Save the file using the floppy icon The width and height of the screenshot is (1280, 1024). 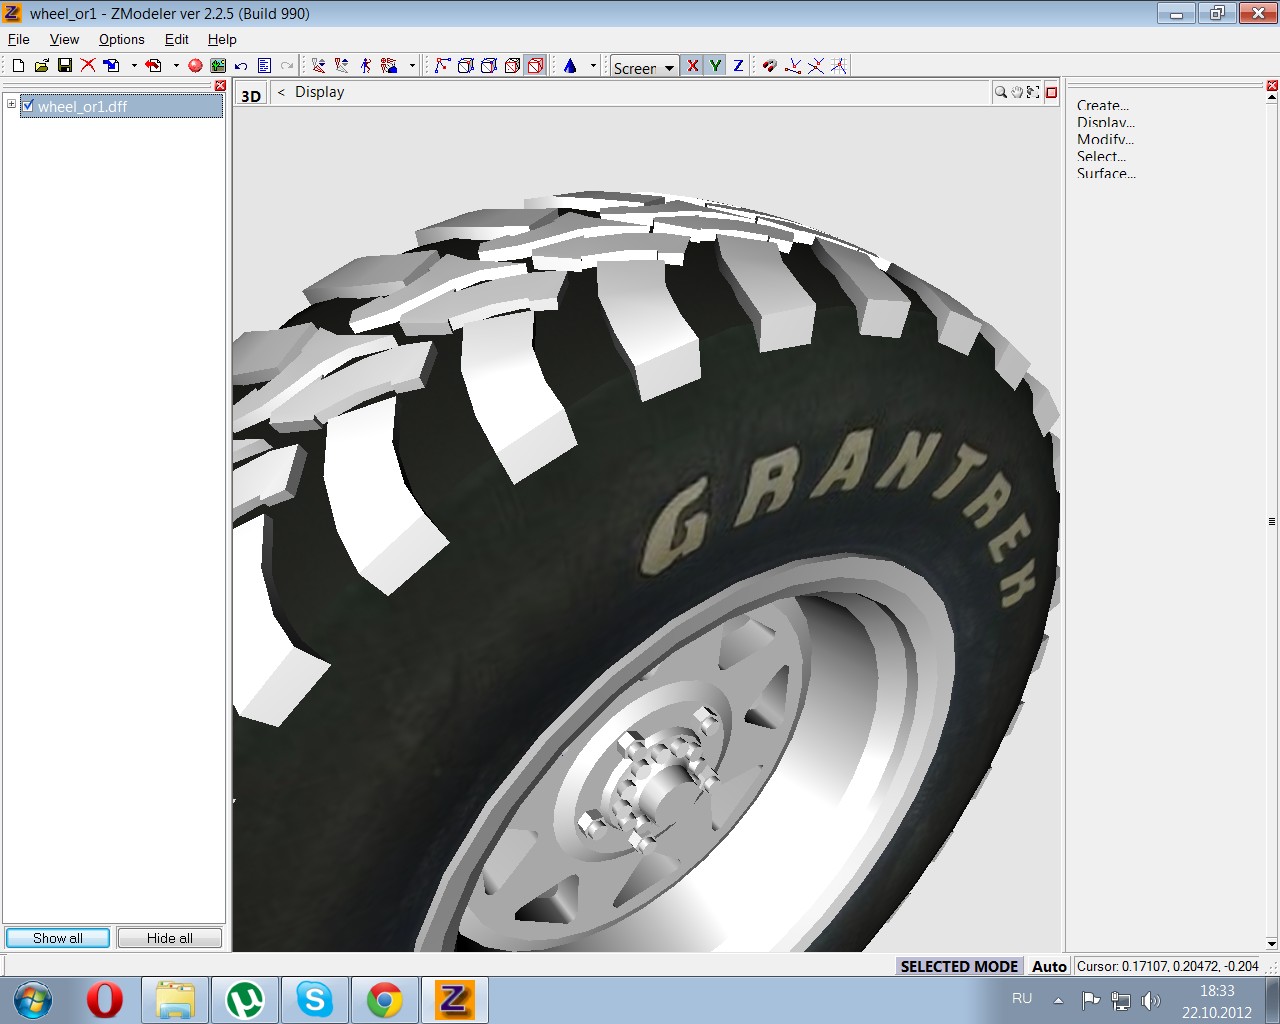[65, 66]
